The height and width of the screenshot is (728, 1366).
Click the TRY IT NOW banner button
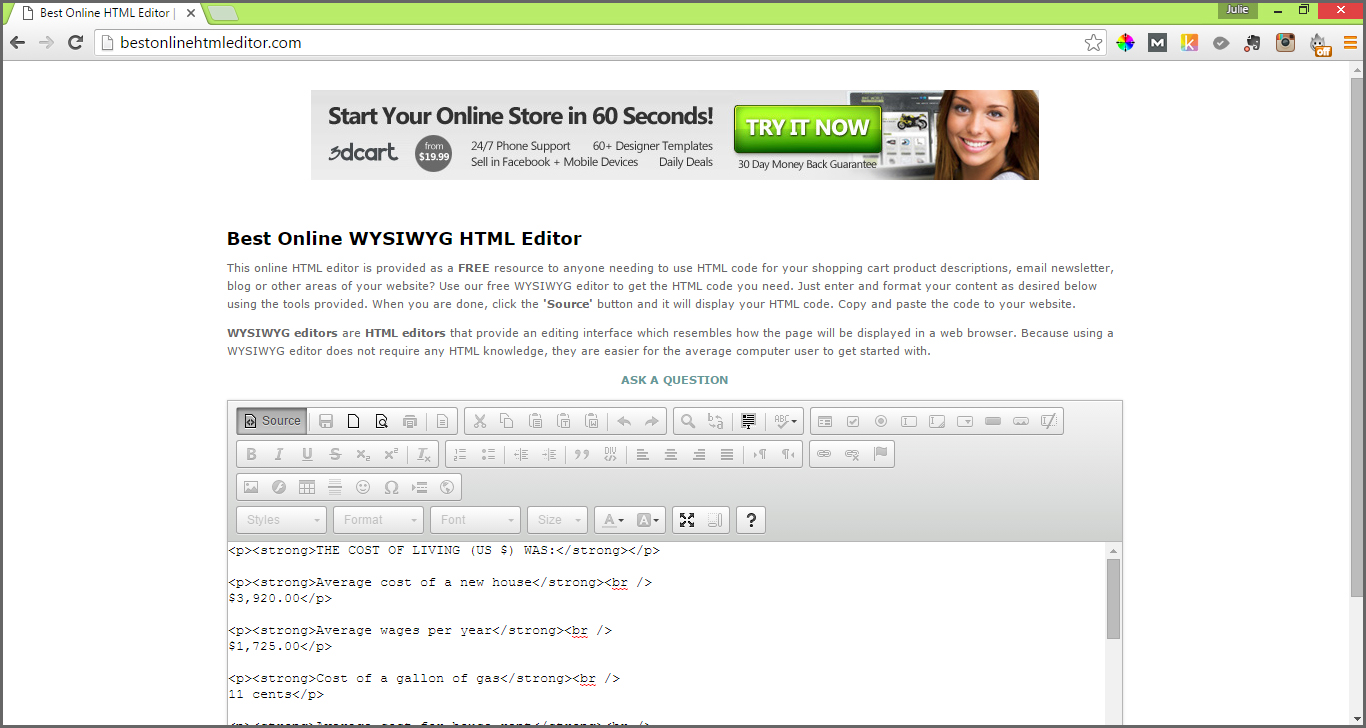(807, 129)
